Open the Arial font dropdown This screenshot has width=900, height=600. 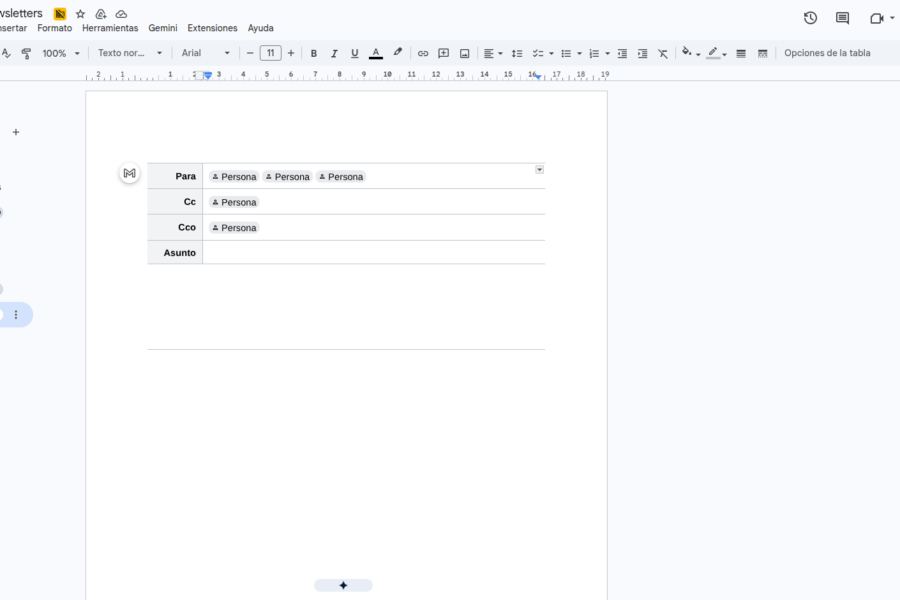[205, 53]
